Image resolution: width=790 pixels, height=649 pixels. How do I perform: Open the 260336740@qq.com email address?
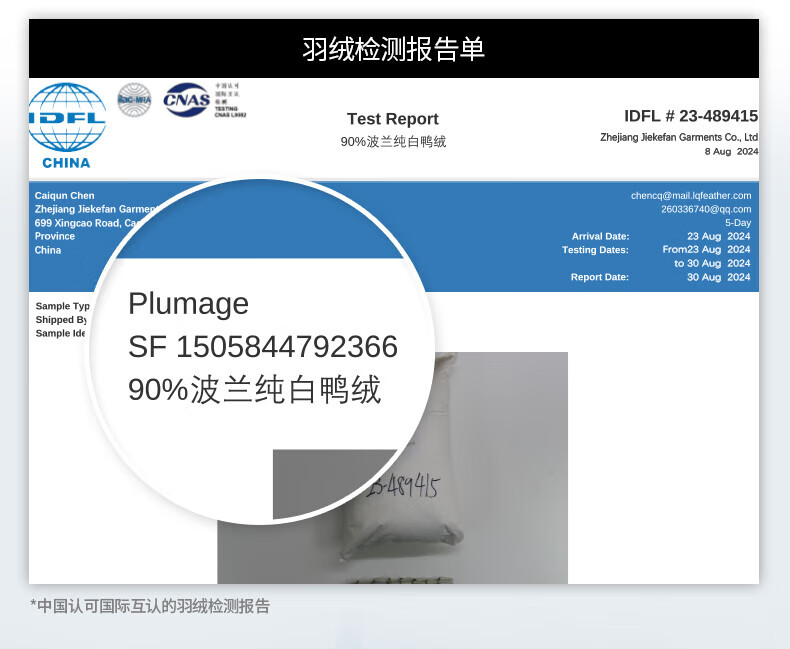(x=705, y=210)
